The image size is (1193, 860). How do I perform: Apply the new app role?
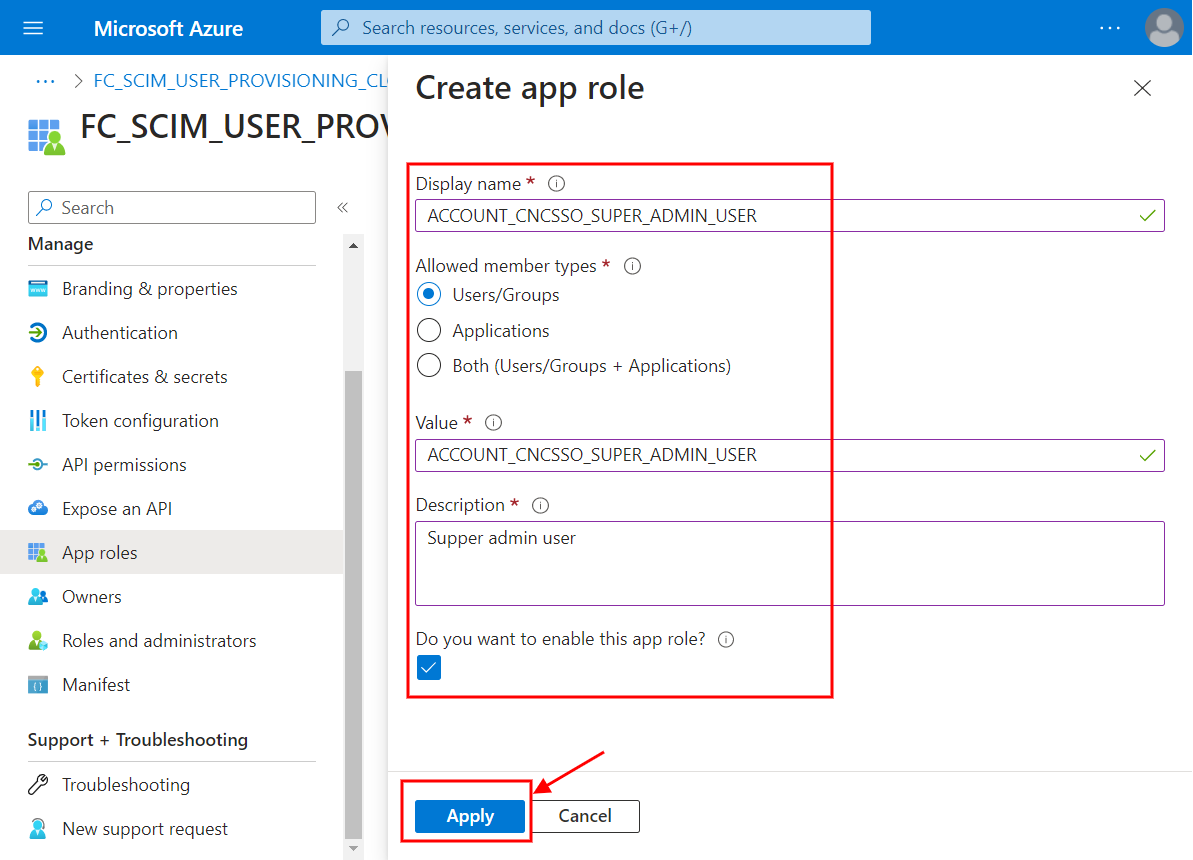[x=469, y=816]
